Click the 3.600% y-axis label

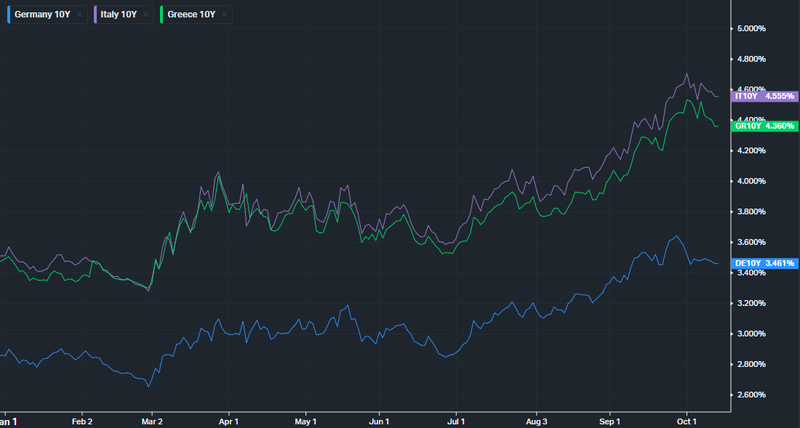[752, 242]
